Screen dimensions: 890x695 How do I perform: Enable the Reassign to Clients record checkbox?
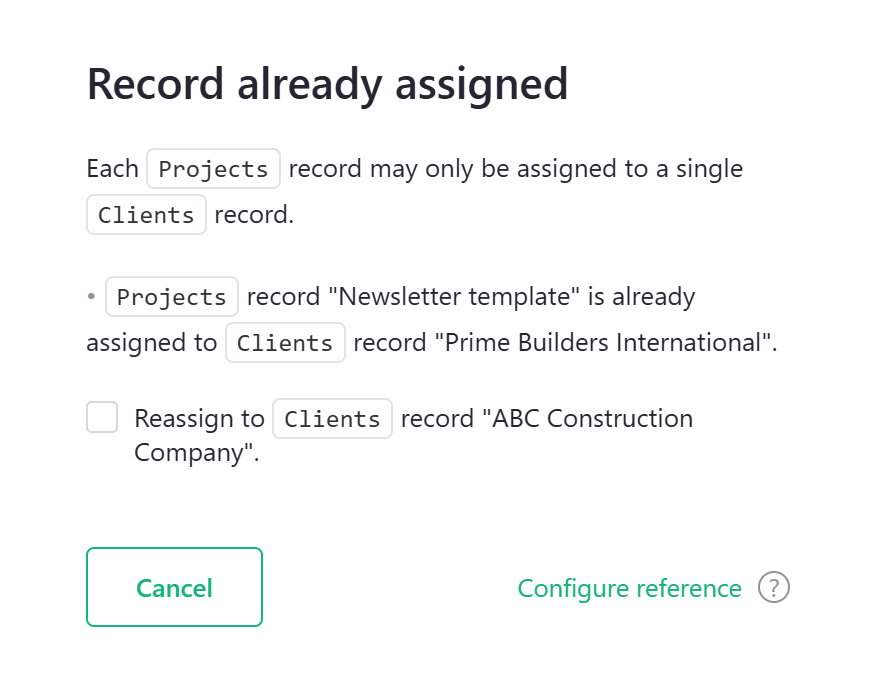point(102,417)
